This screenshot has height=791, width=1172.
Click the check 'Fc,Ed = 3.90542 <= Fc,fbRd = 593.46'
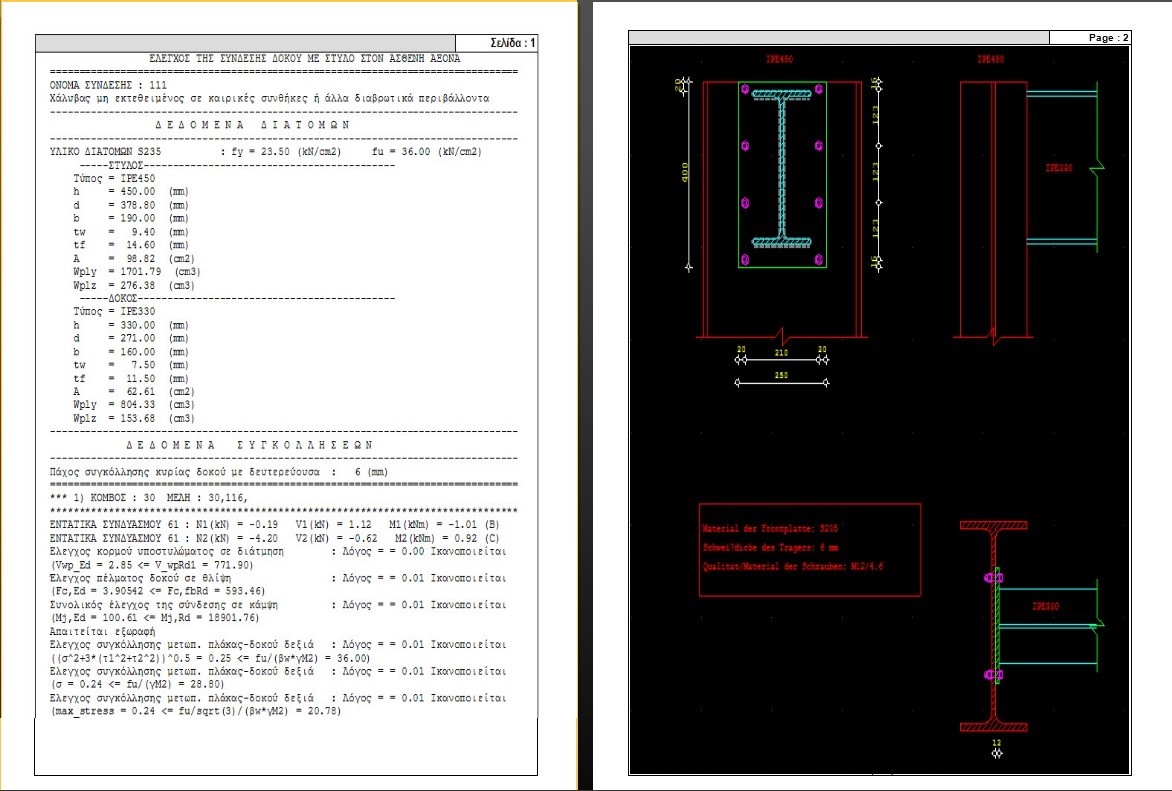158,591
